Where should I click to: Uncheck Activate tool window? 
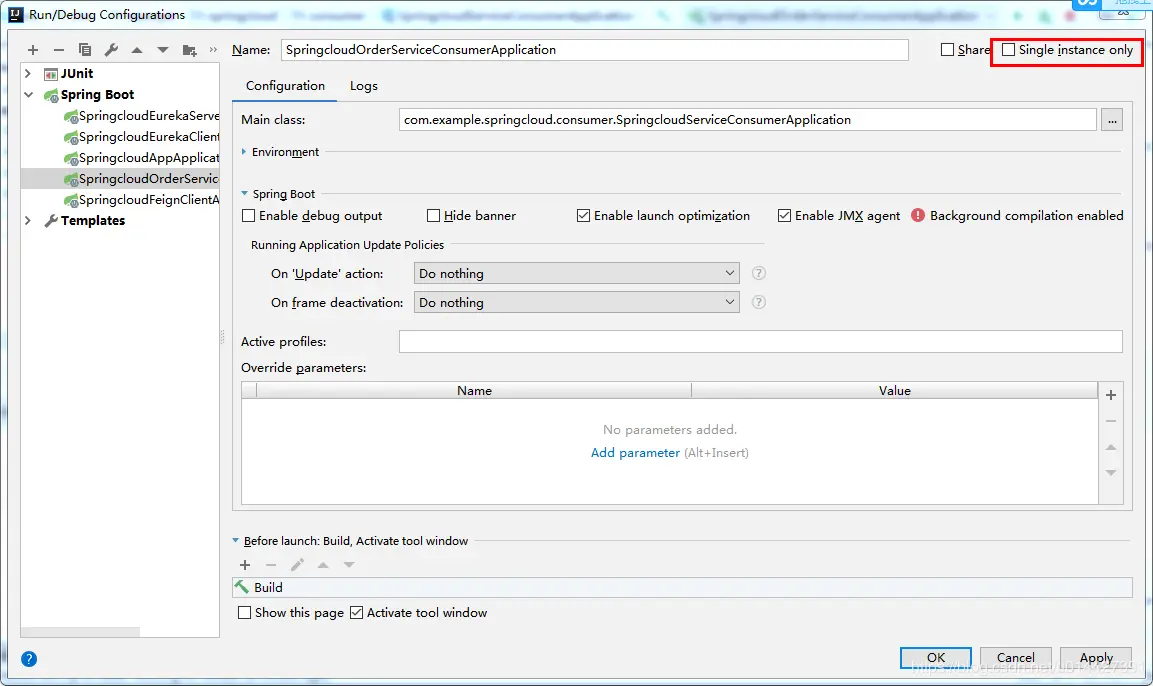click(357, 612)
